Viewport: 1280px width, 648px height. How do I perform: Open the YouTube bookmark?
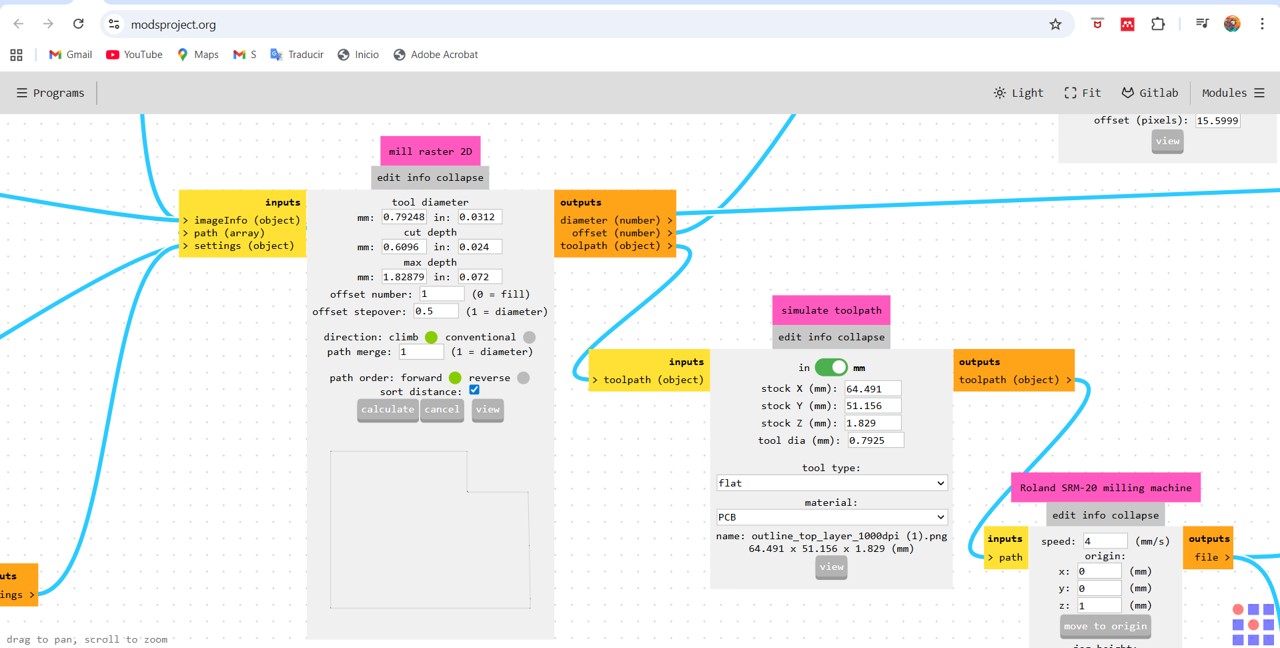click(x=134, y=55)
